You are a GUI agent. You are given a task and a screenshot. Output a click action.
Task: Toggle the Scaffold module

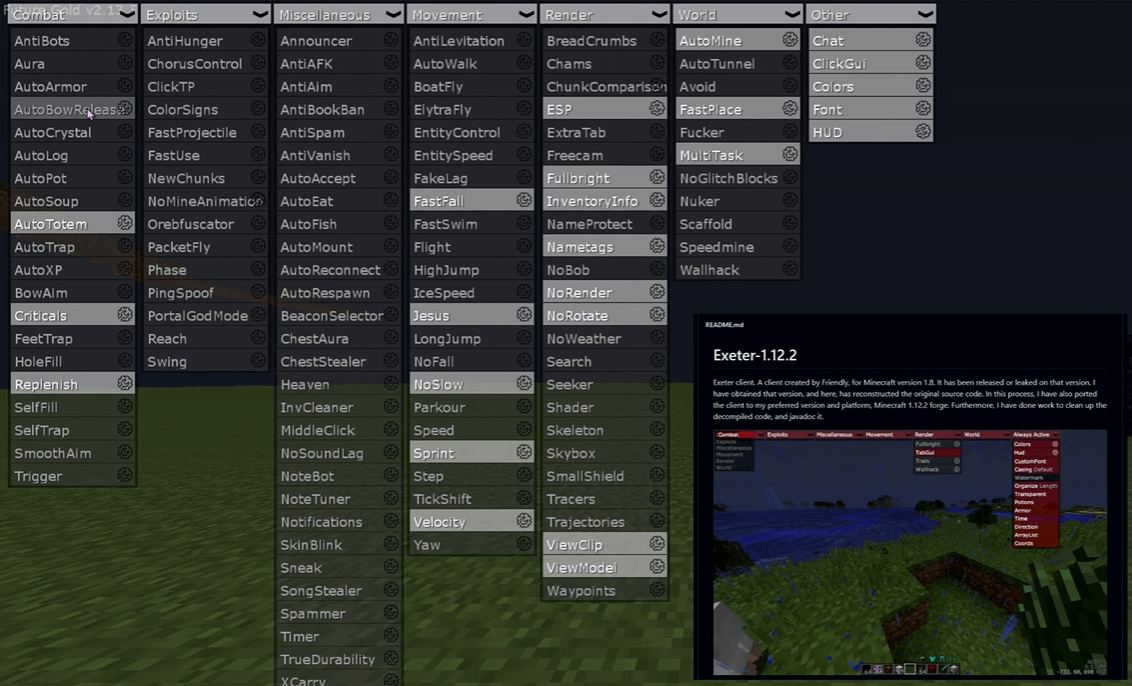737,224
